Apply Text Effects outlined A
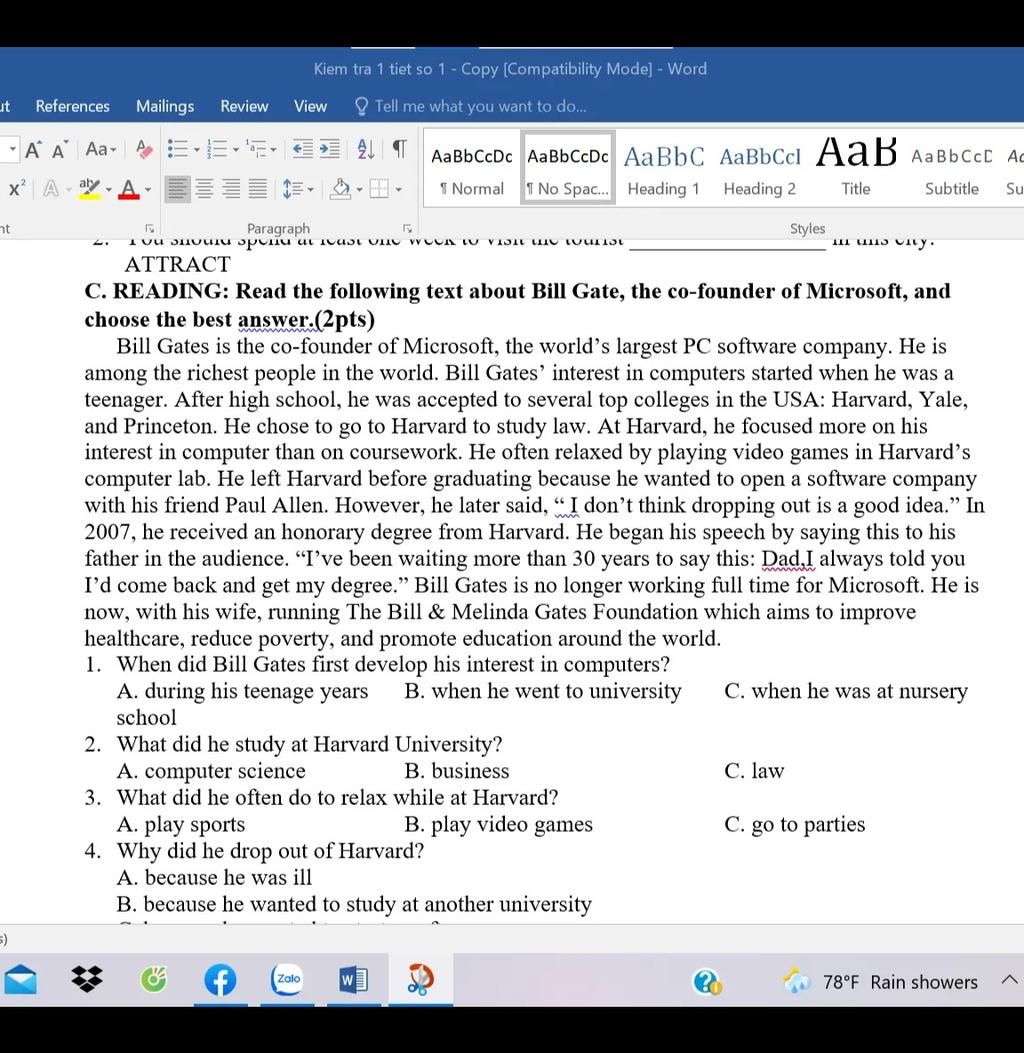This screenshot has height=1053, width=1024. pyautogui.click(x=51, y=189)
